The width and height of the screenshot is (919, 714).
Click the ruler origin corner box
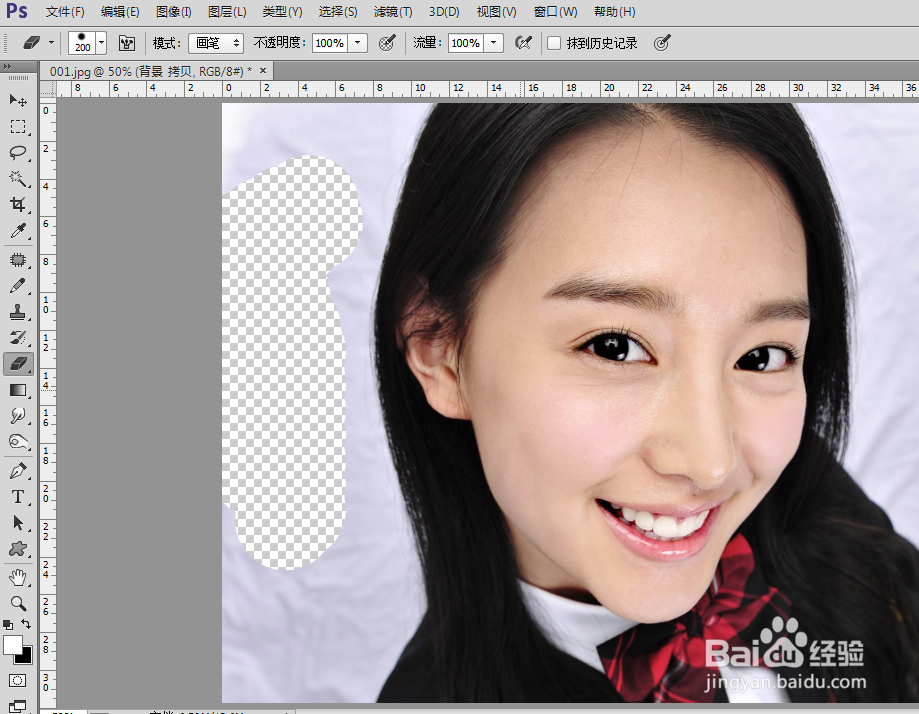(48, 89)
